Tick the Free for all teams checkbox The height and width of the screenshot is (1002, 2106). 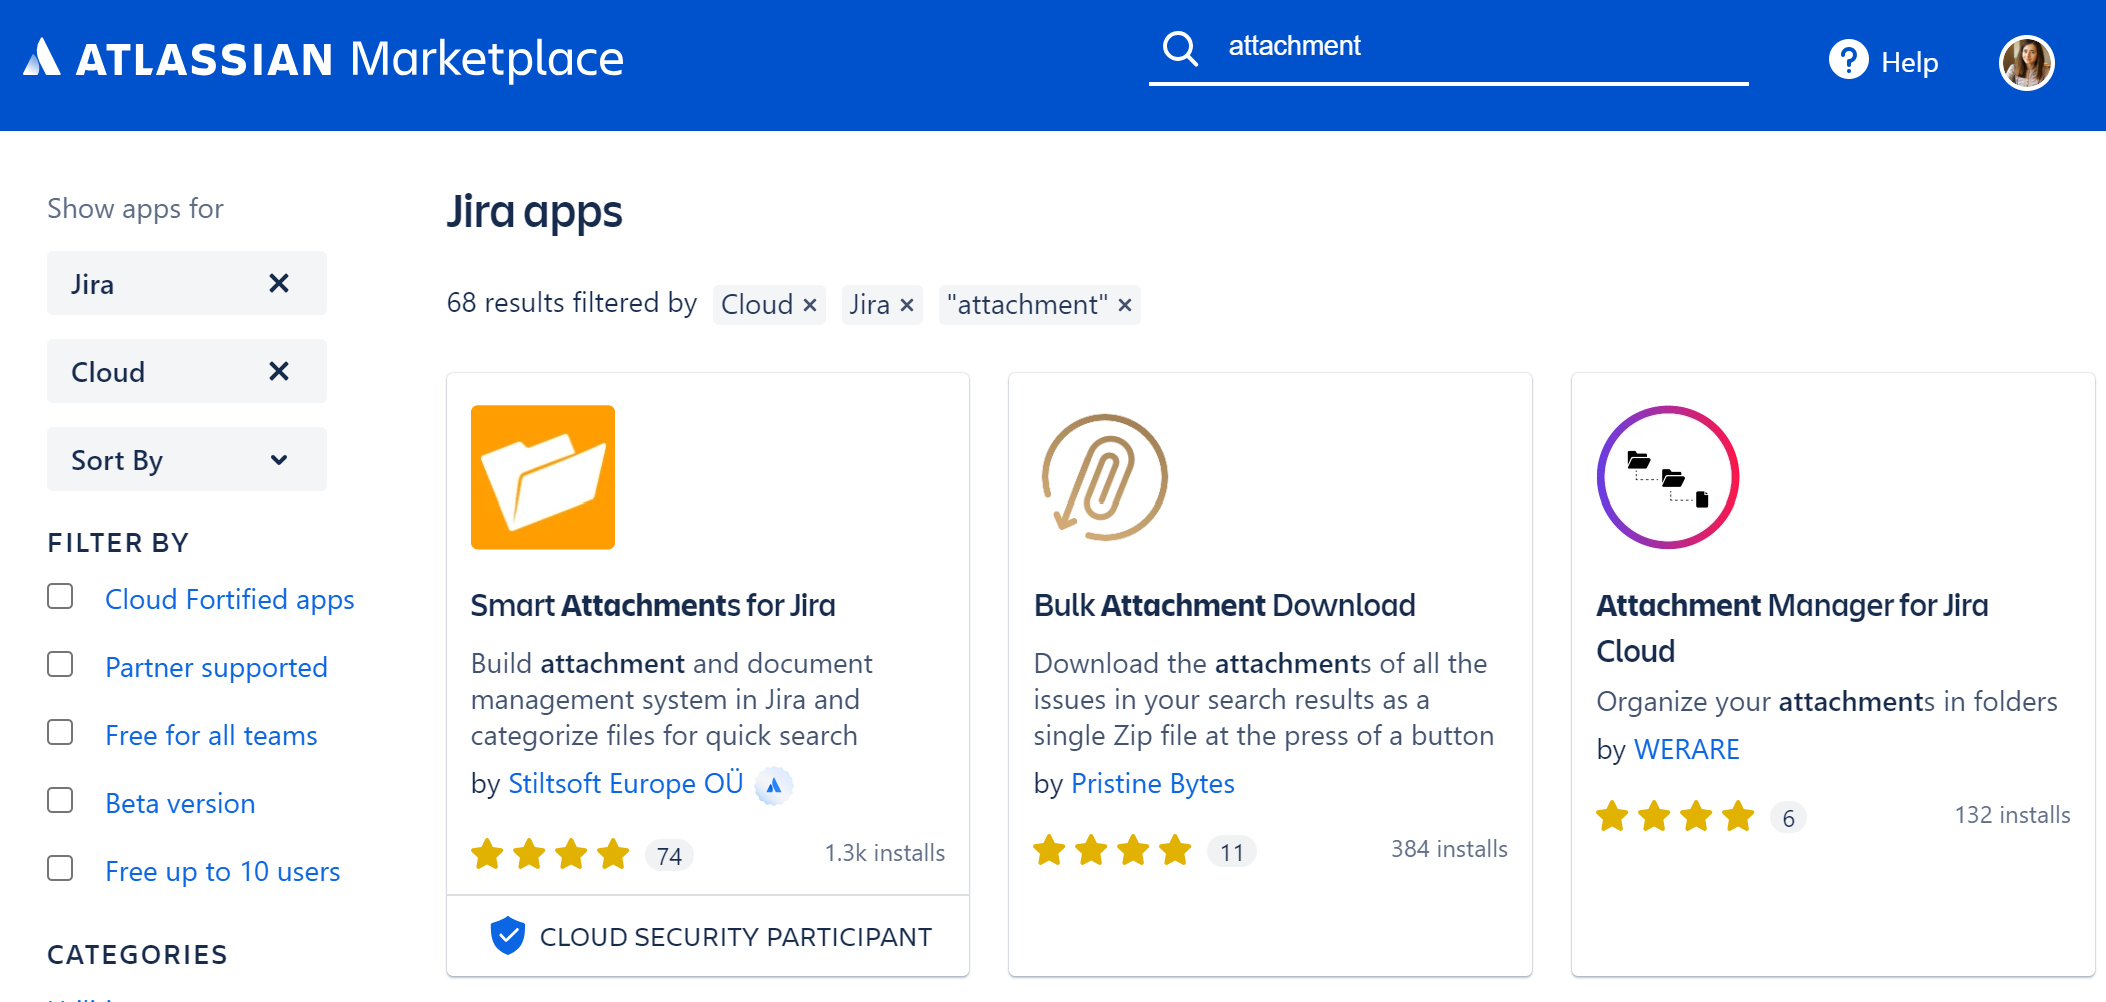(x=60, y=733)
